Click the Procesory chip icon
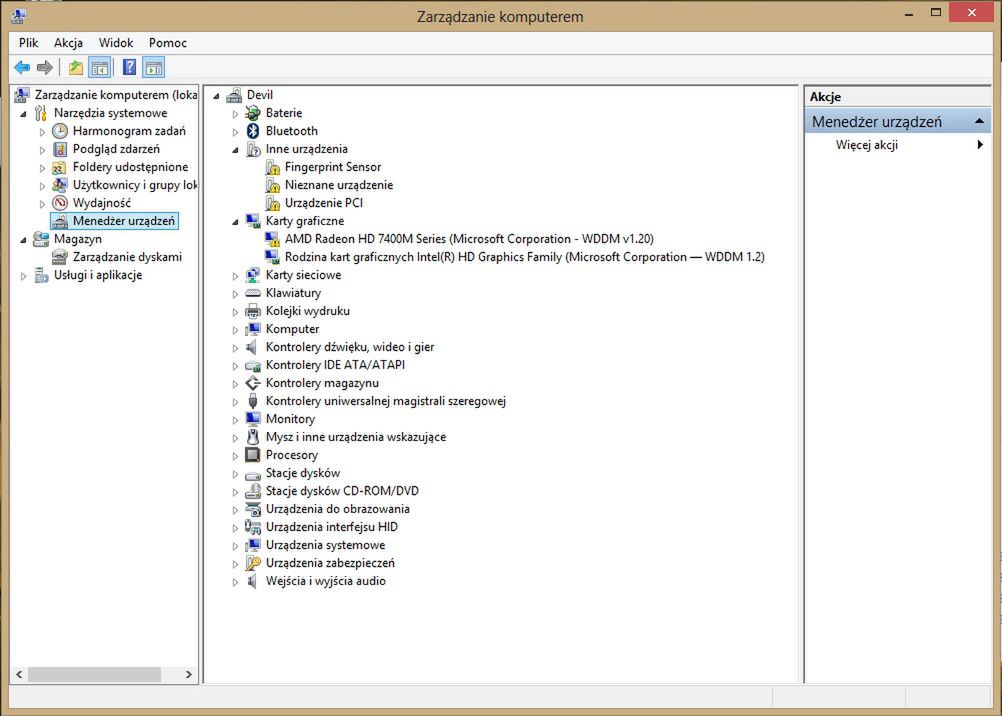This screenshot has width=1002, height=716. [x=253, y=455]
